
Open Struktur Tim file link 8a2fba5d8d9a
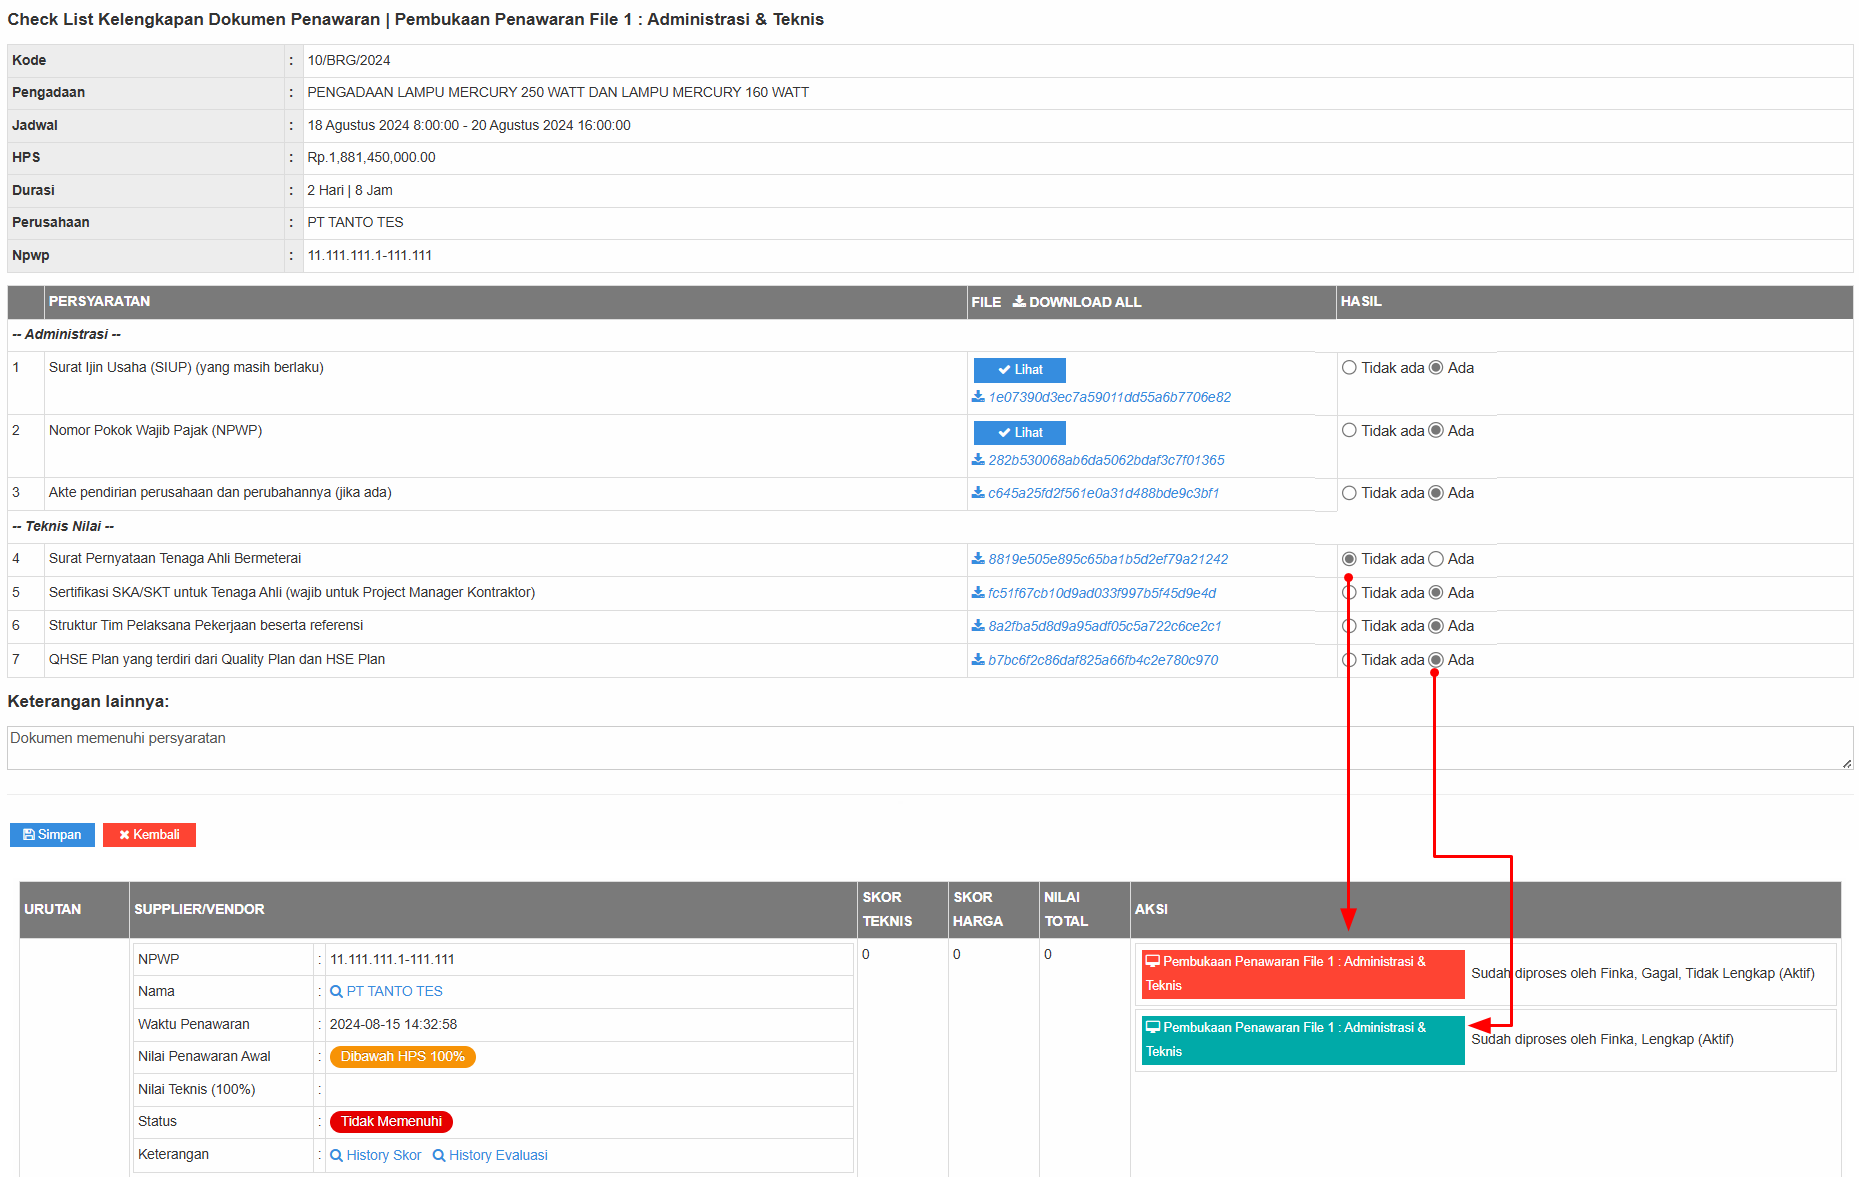[x=1104, y=626]
